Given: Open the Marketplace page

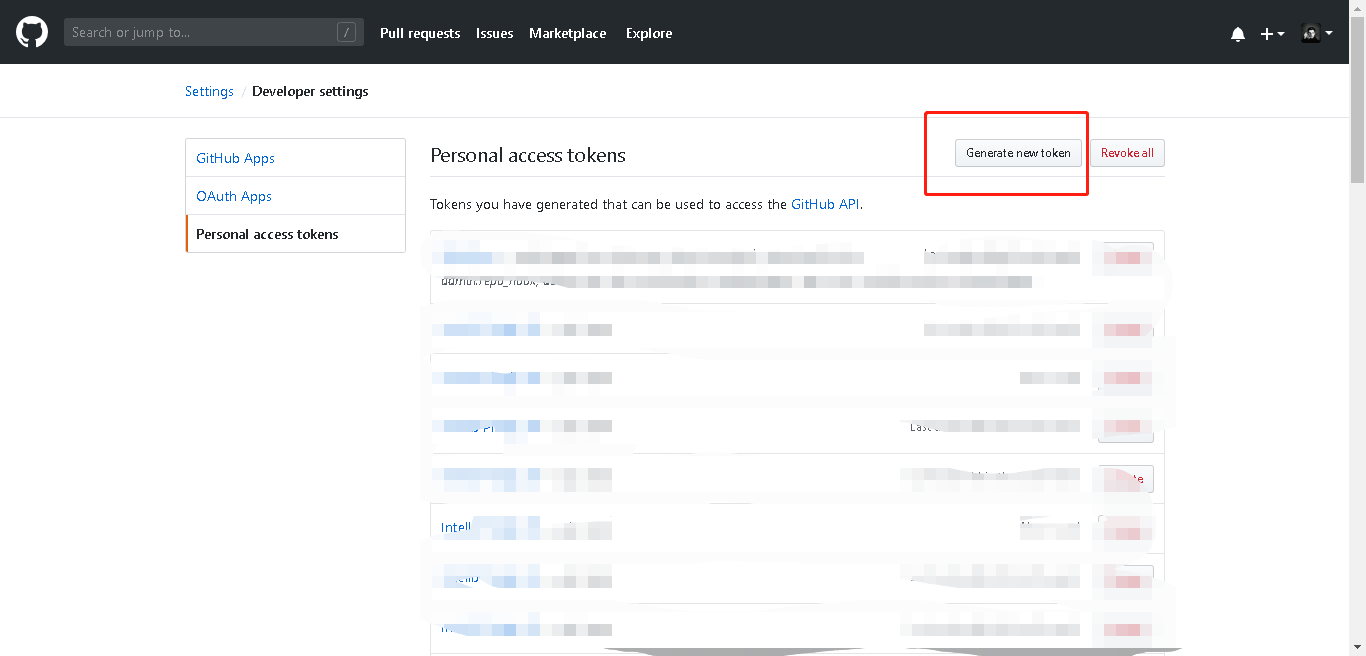Looking at the screenshot, I should click(x=567, y=33).
